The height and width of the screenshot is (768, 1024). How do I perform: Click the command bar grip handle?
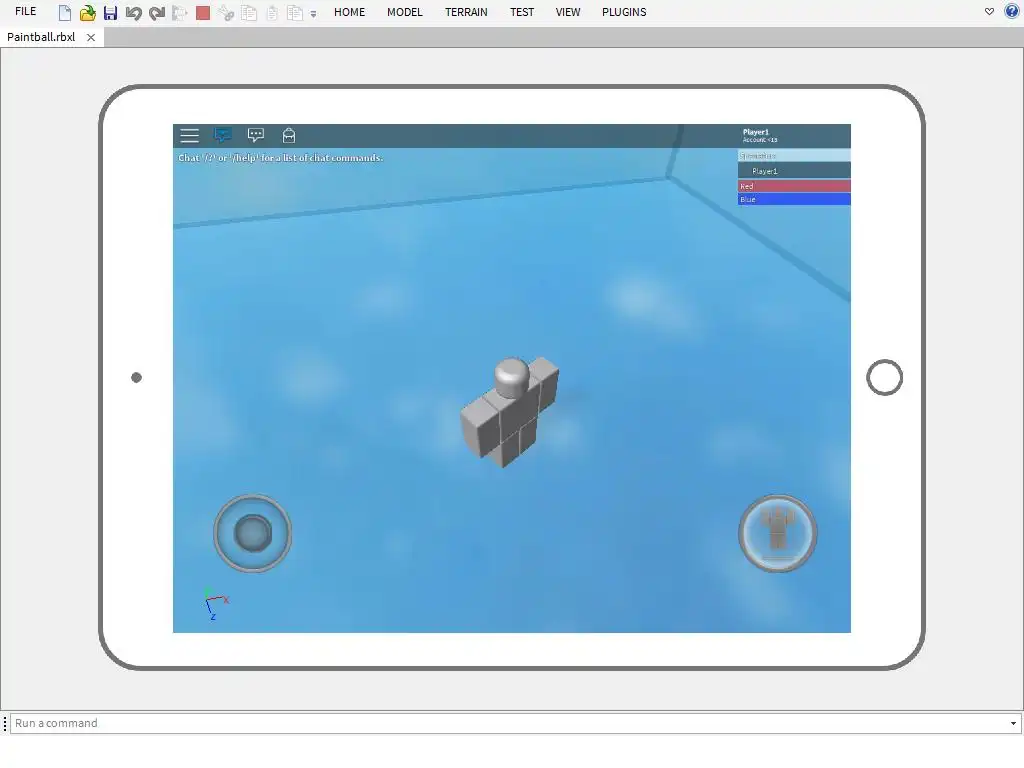[x=5, y=723]
